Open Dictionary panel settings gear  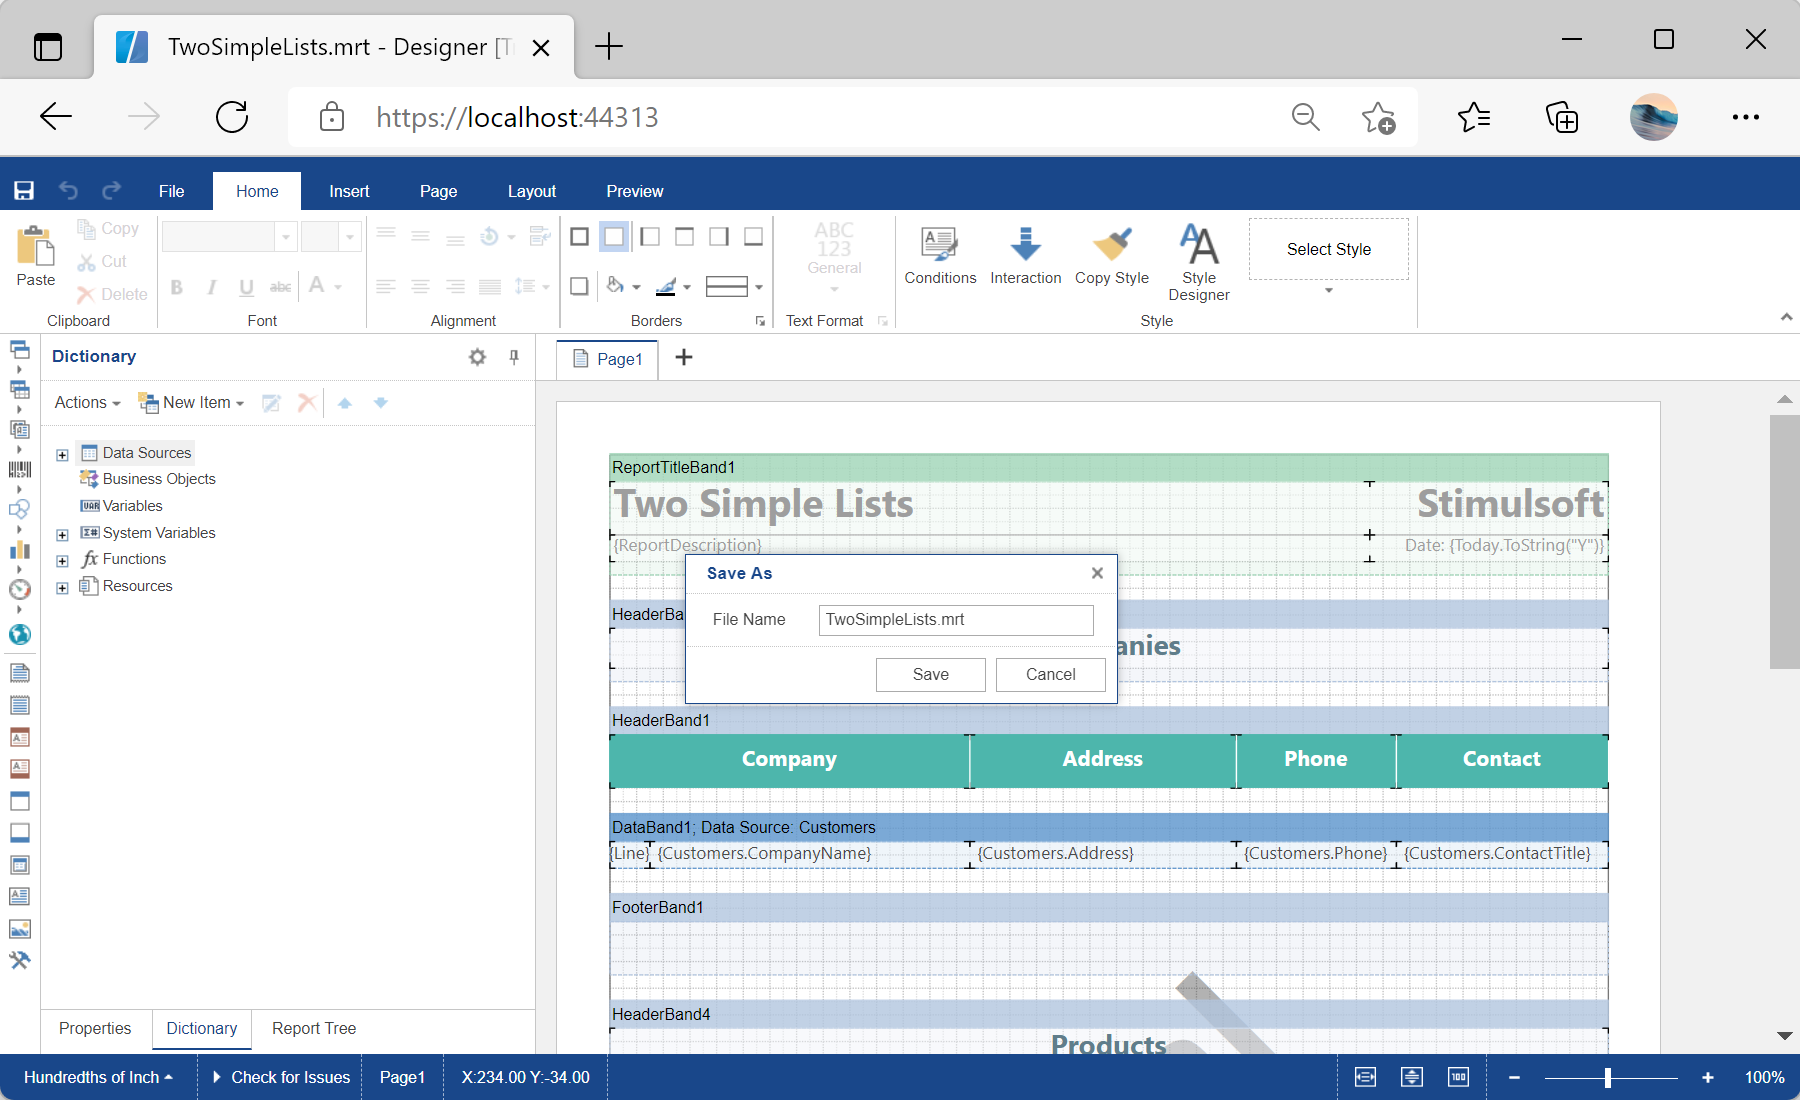pos(477,357)
